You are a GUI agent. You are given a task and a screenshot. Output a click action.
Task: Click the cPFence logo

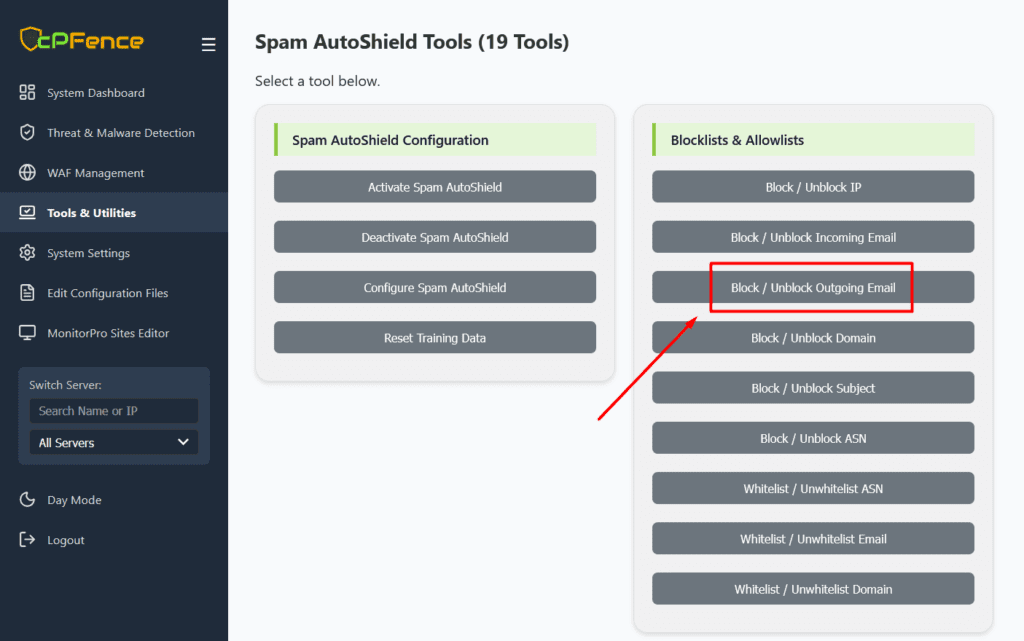(82, 41)
